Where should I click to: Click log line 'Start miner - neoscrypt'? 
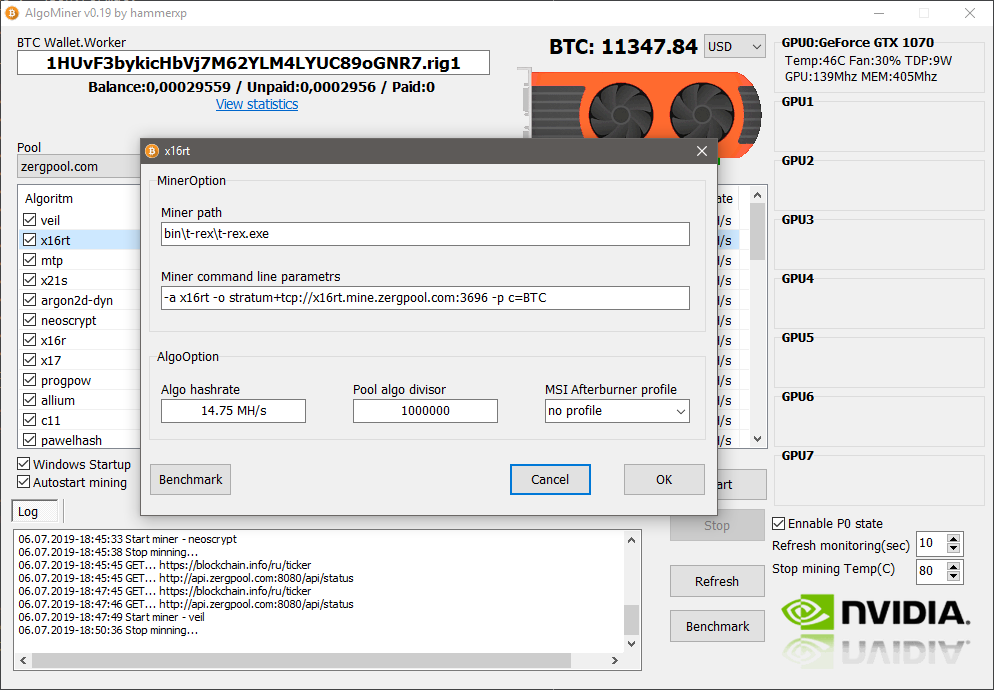127,539
